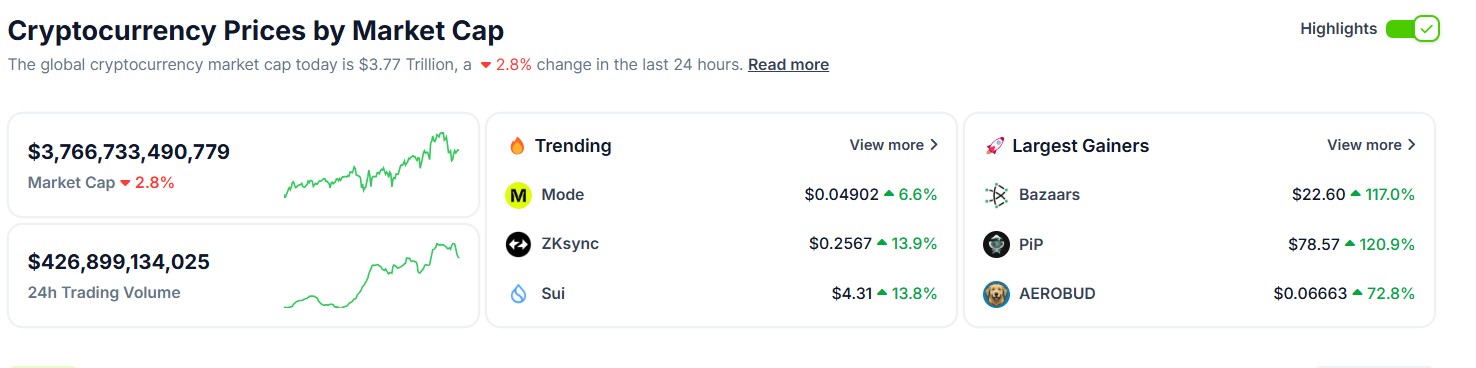
Task: Open the Bazaars coin name link
Action: [x=1049, y=195]
